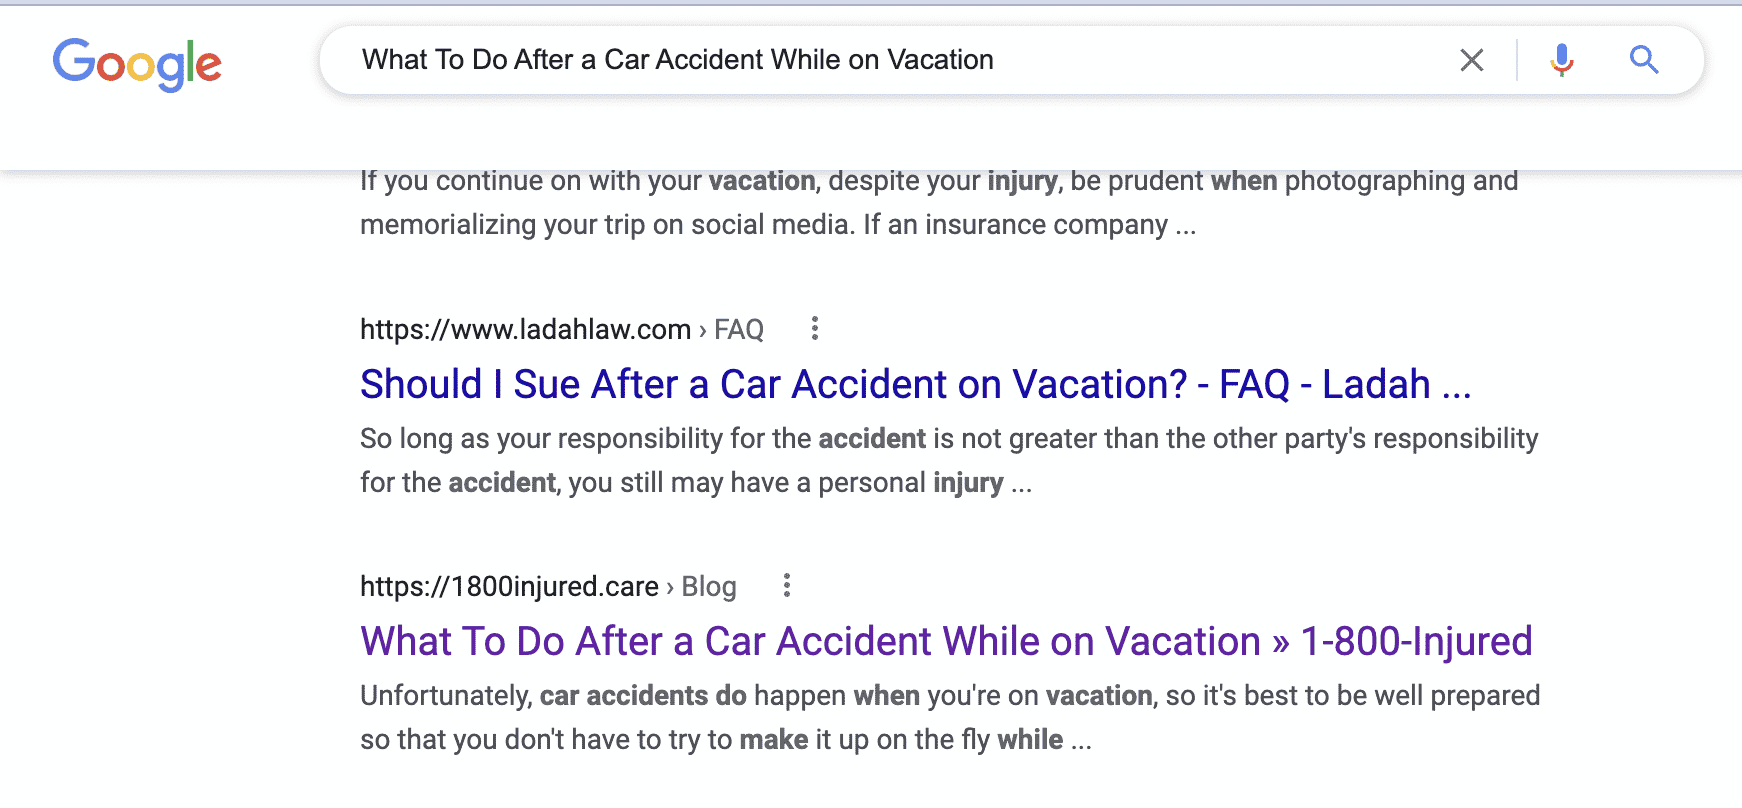Click the snippet beginning 'So long as your responsibility'
This screenshot has width=1742, height=808.
(949, 460)
